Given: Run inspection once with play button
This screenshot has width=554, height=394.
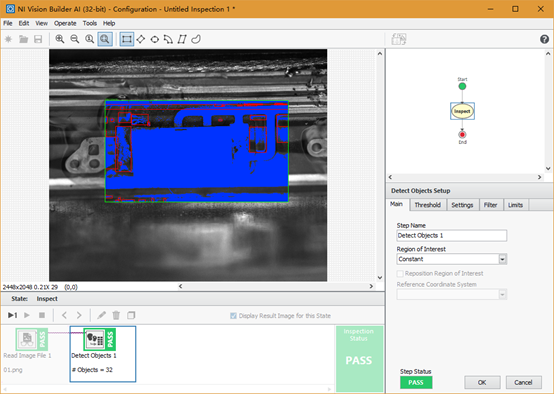Looking at the screenshot, I should (12, 315).
